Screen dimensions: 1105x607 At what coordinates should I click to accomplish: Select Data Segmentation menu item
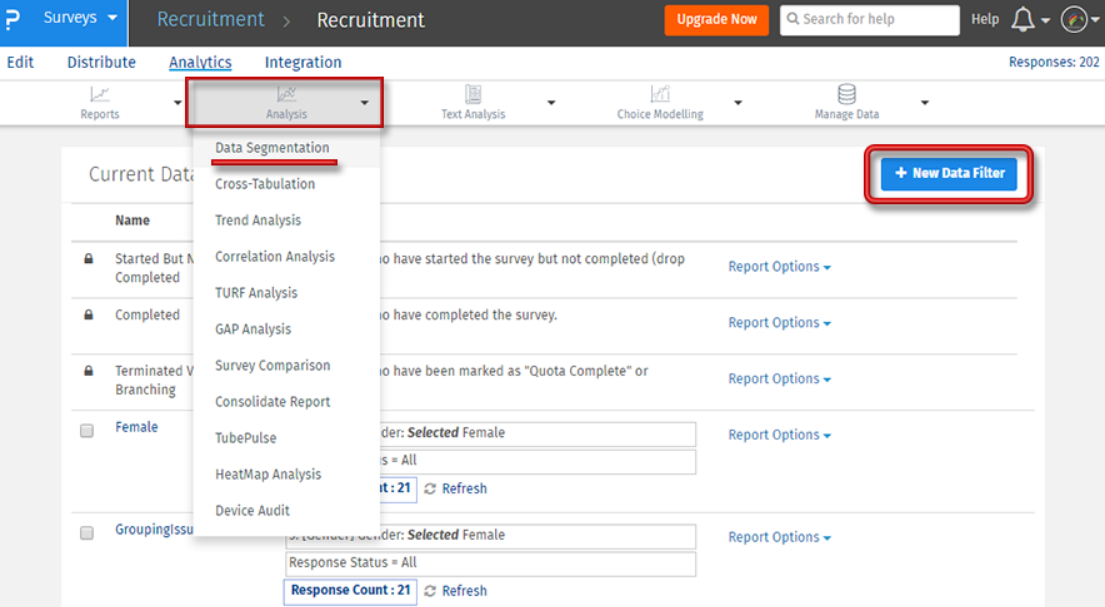(272, 148)
